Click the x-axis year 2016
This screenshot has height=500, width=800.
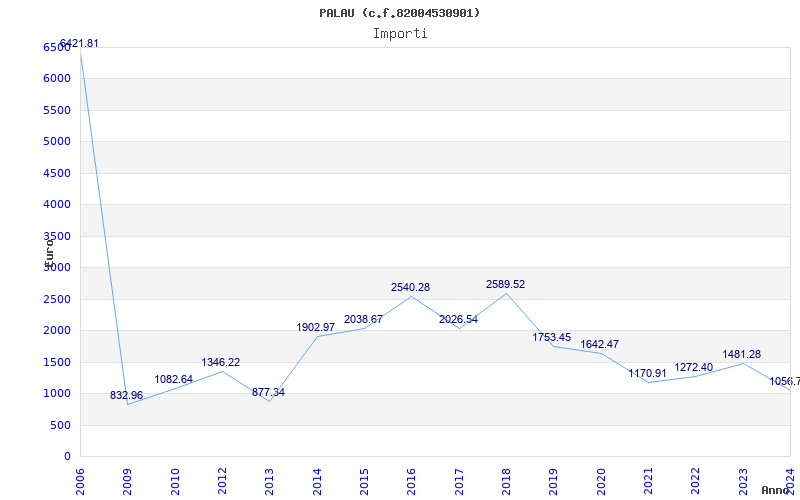pyautogui.click(x=412, y=482)
